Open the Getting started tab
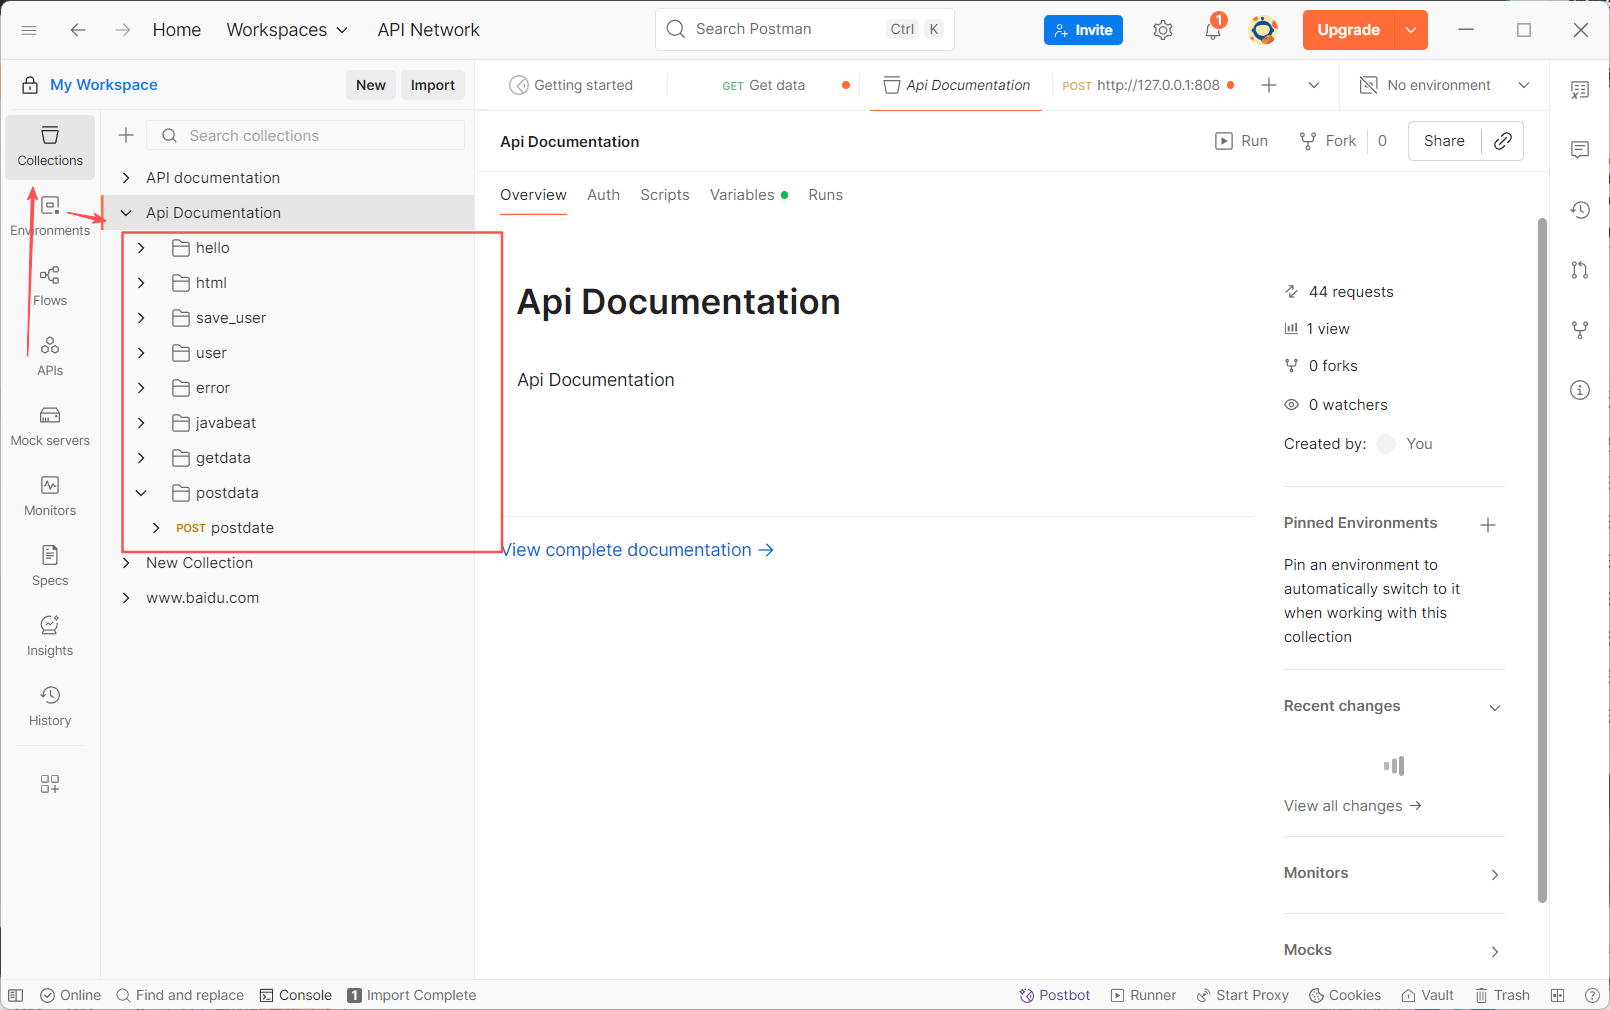1610x1010 pixels. (x=571, y=85)
